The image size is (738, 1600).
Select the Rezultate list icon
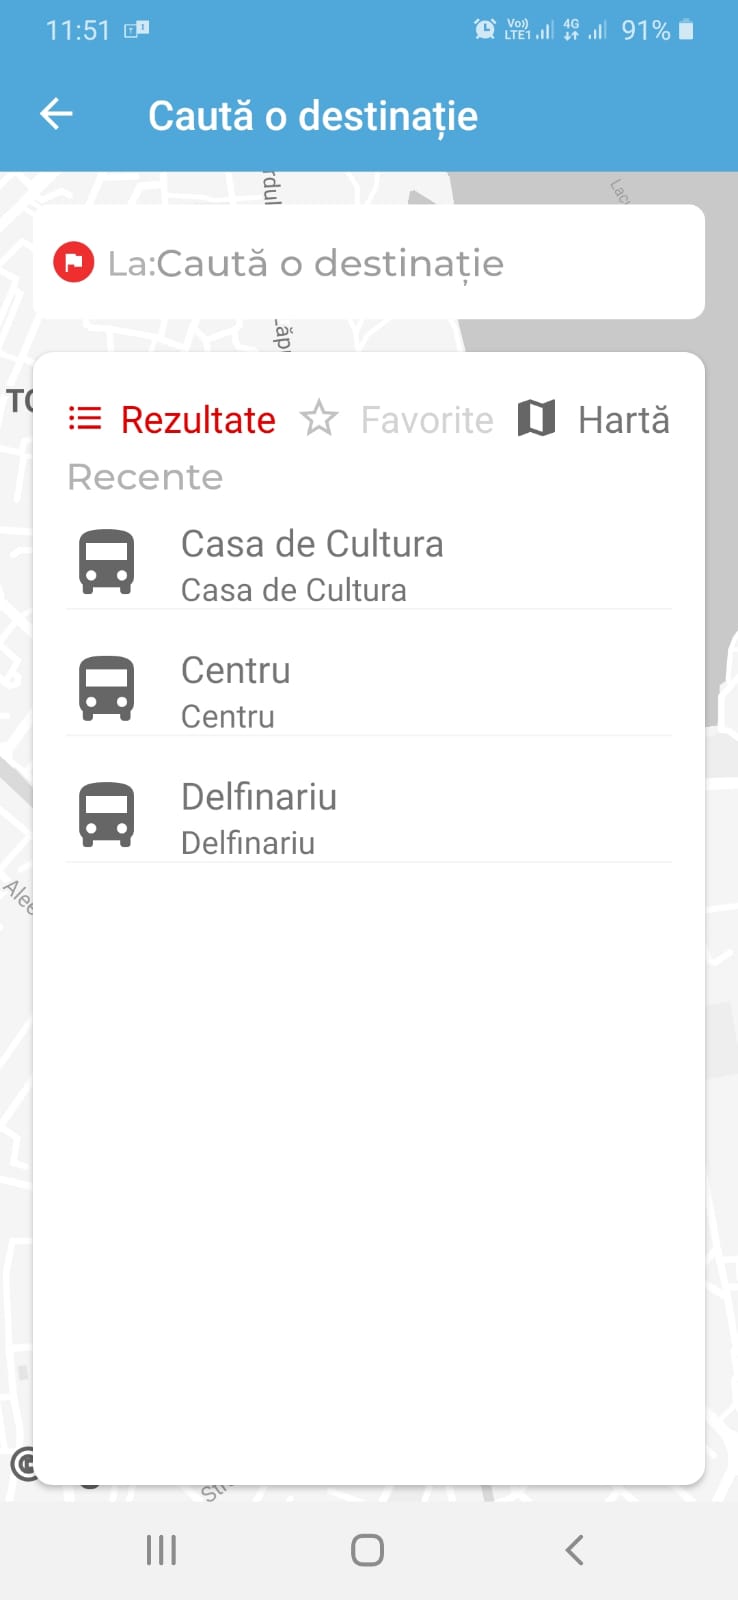tap(85, 418)
